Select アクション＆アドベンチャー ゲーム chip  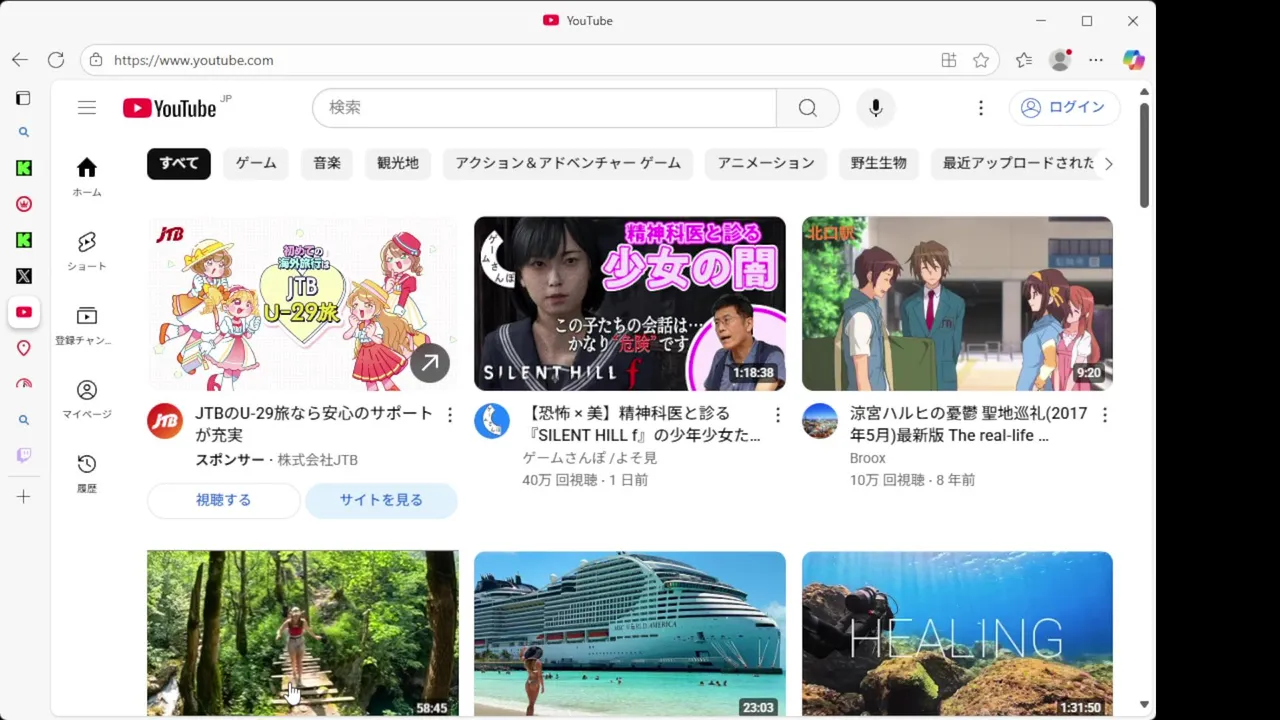pyautogui.click(x=568, y=163)
